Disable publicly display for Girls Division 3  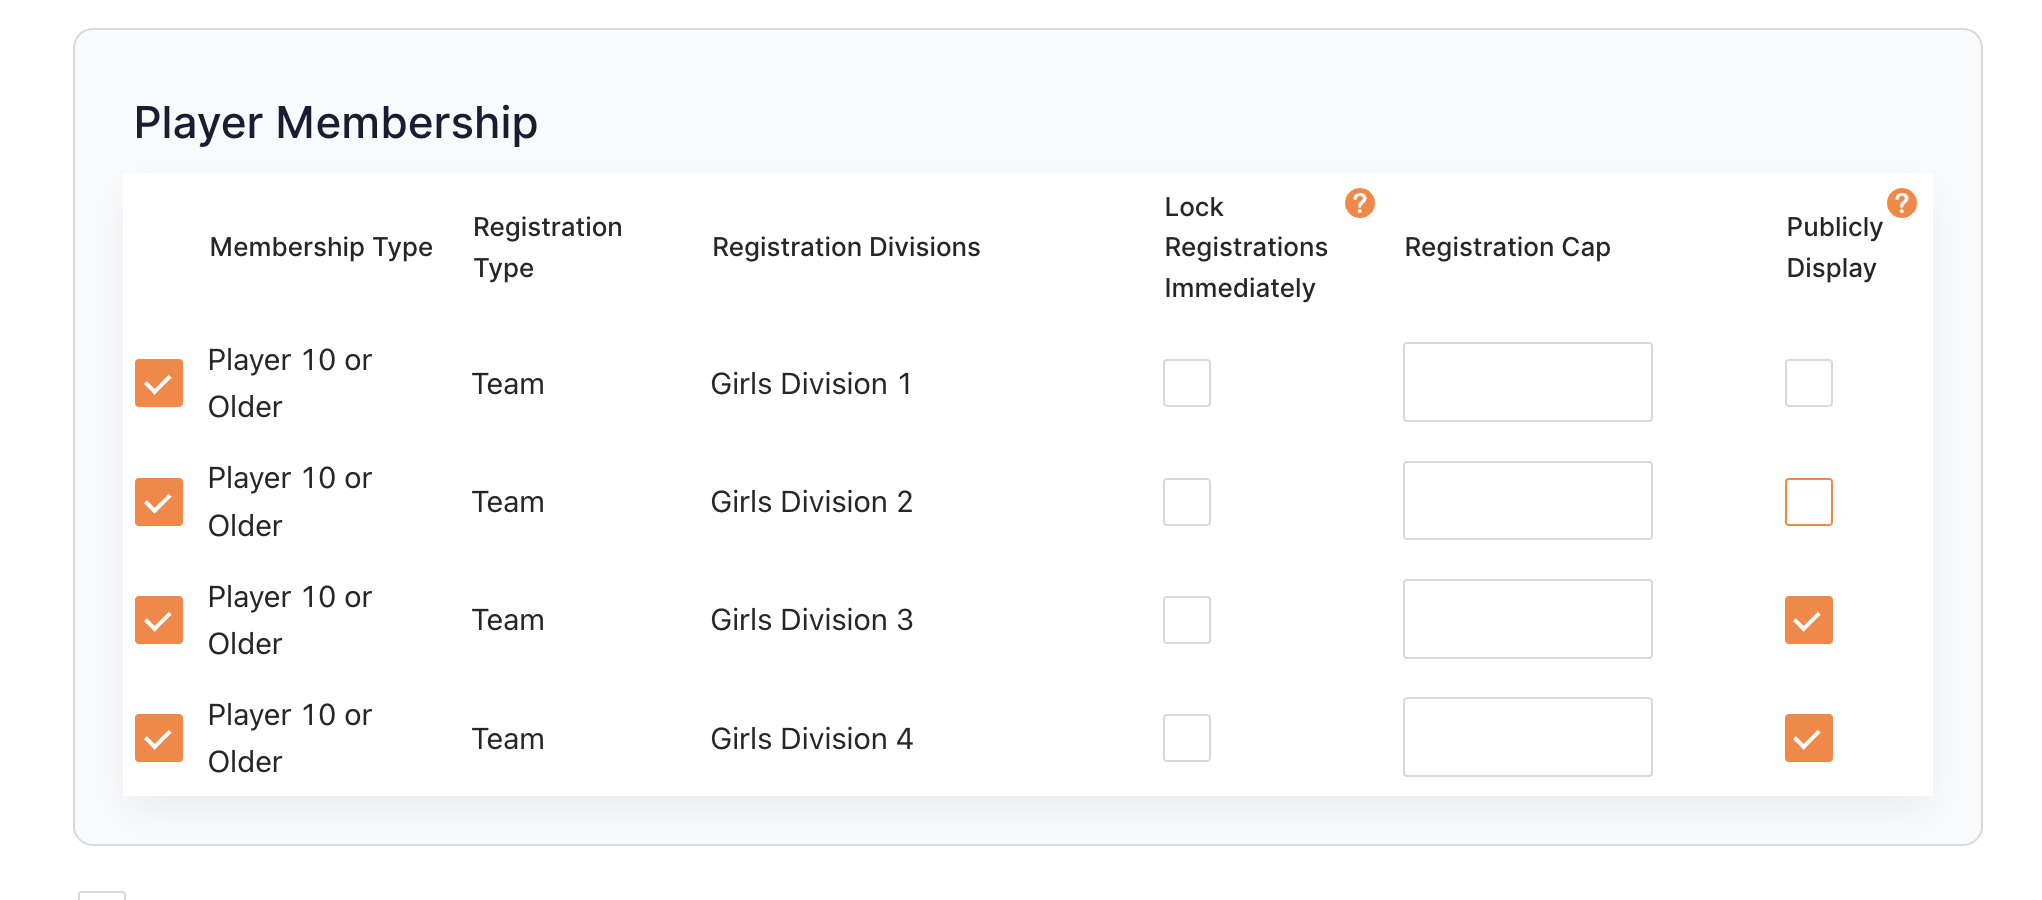coord(1809,620)
